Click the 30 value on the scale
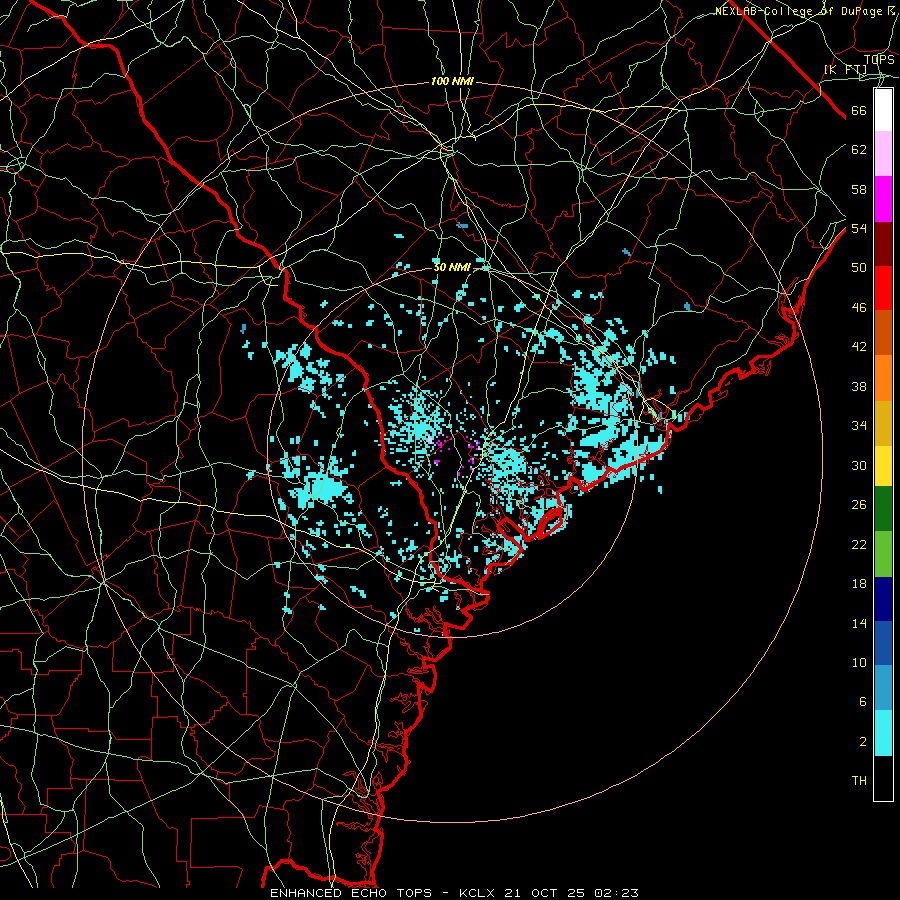 [x=859, y=465]
